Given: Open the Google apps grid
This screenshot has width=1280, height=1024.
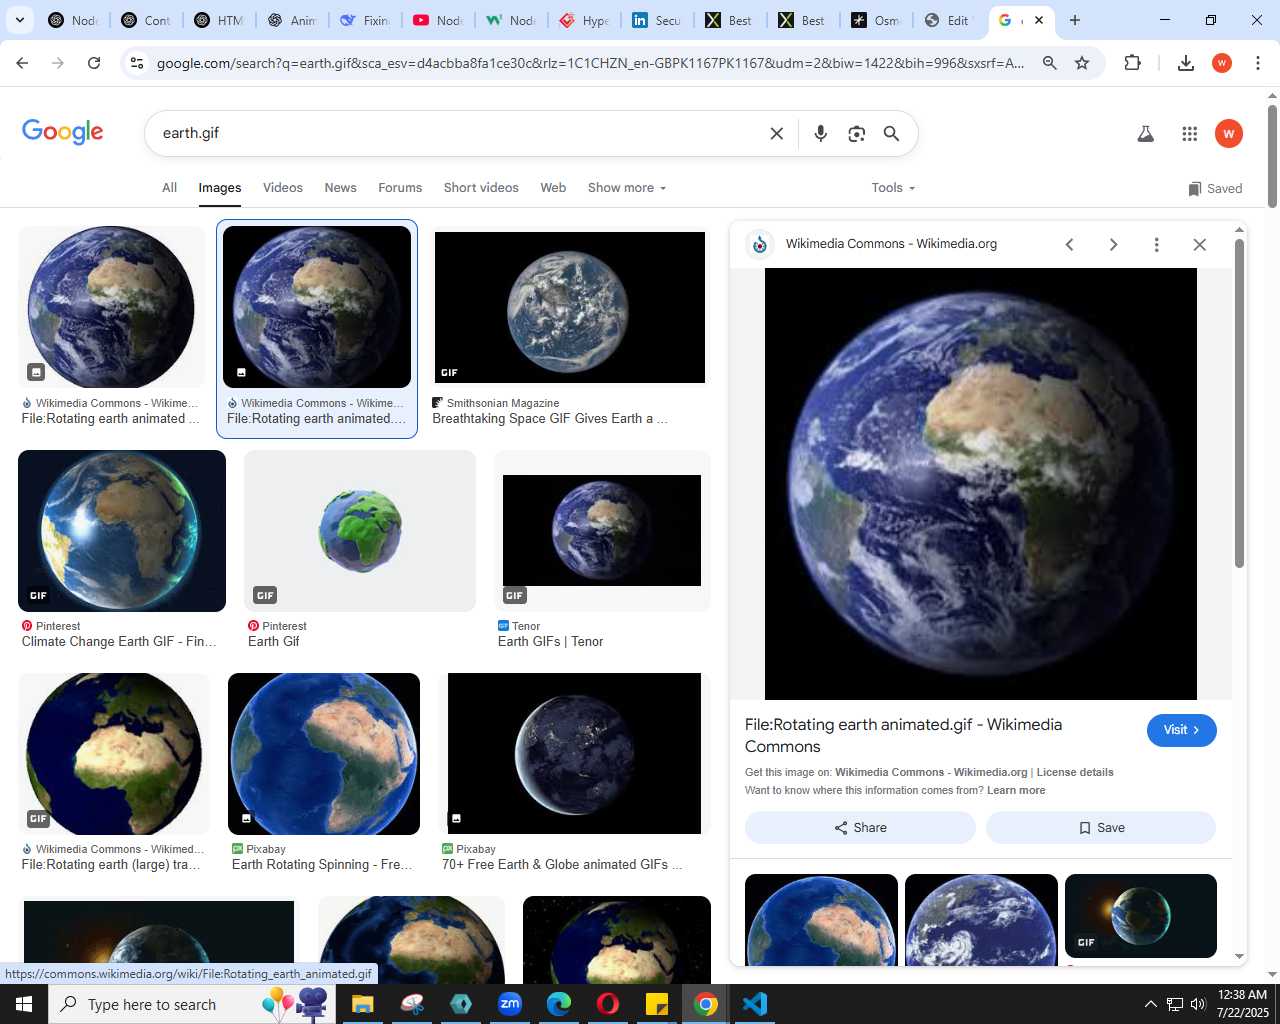Looking at the screenshot, I should click(1189, 134).
